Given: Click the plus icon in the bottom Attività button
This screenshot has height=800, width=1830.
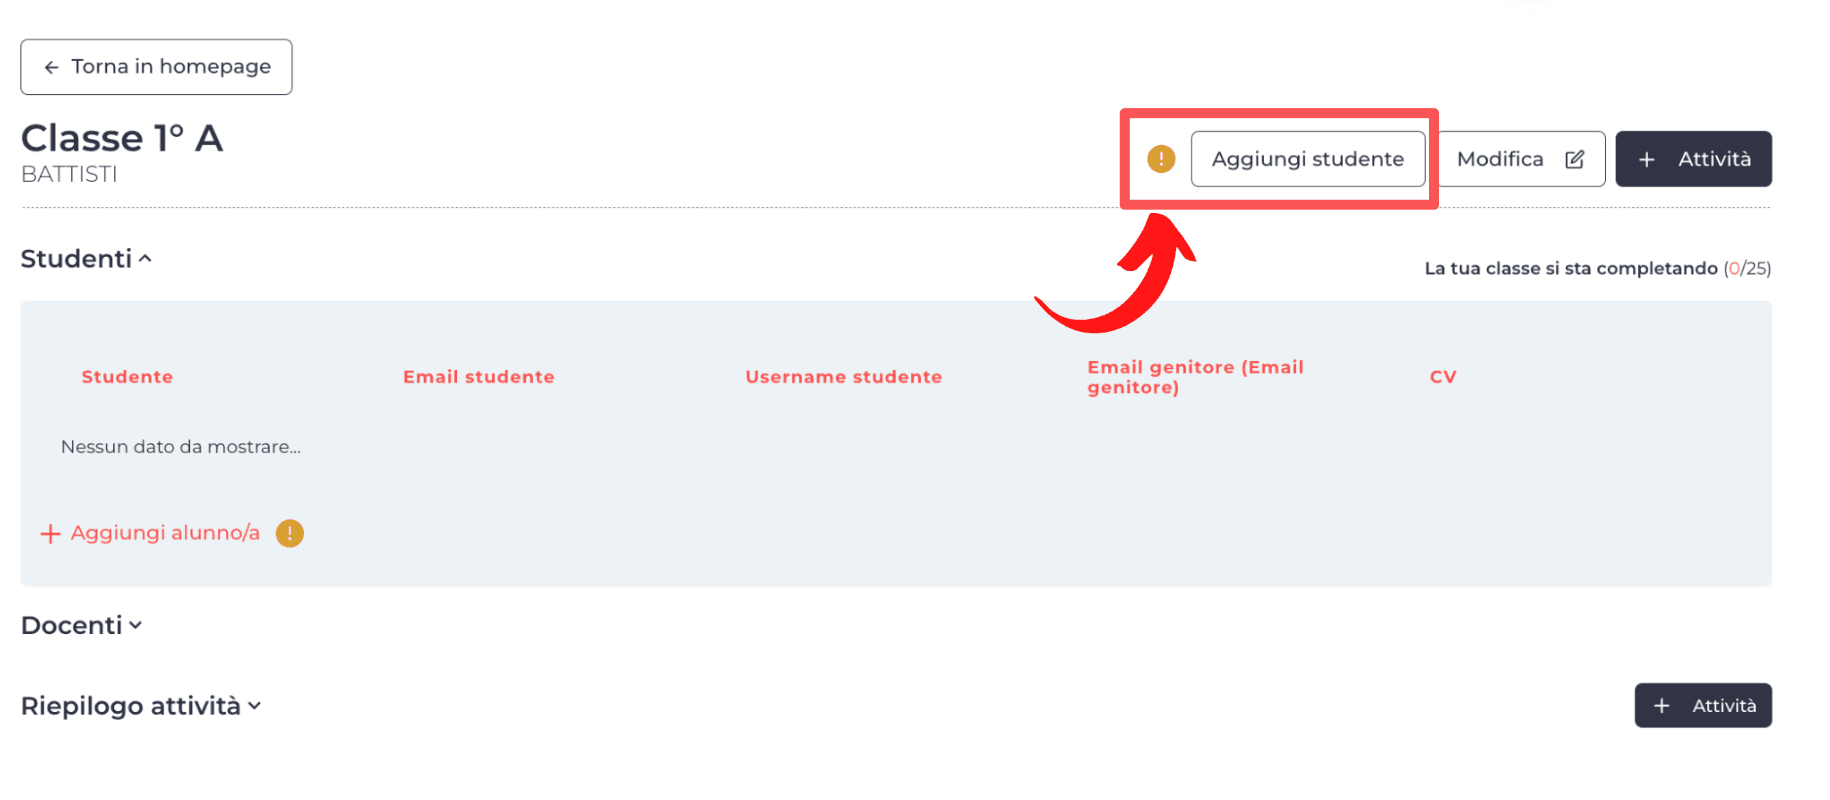Looking at the screenshot, I should point(1662,706).
